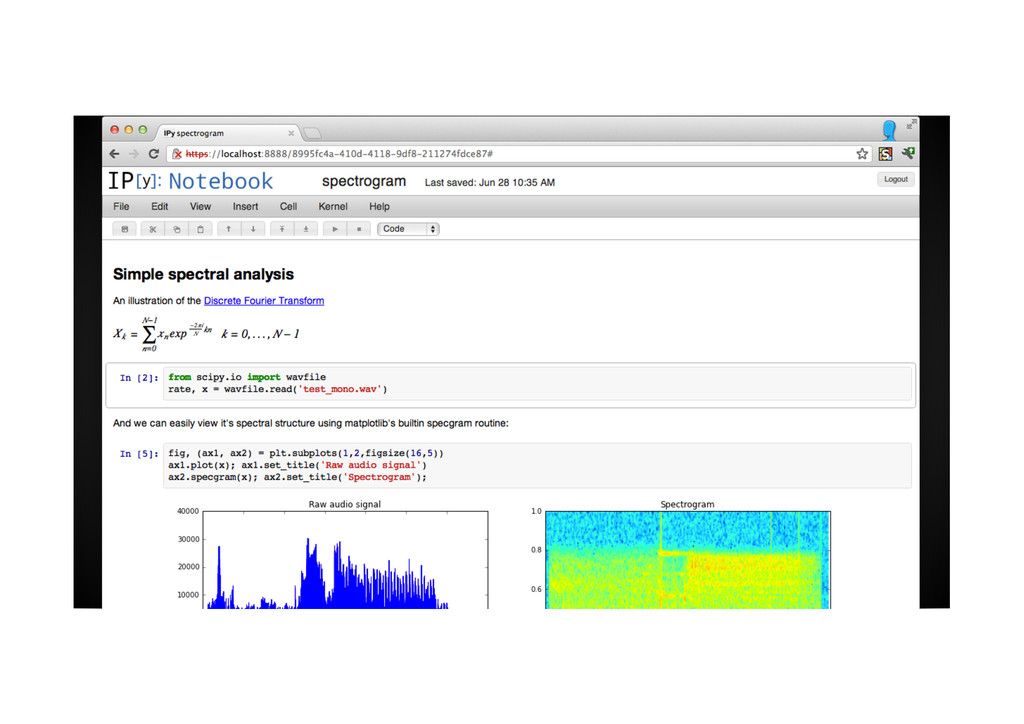Open the Insert menu
Screen dimensions: 1024x724
pos(246,206)
